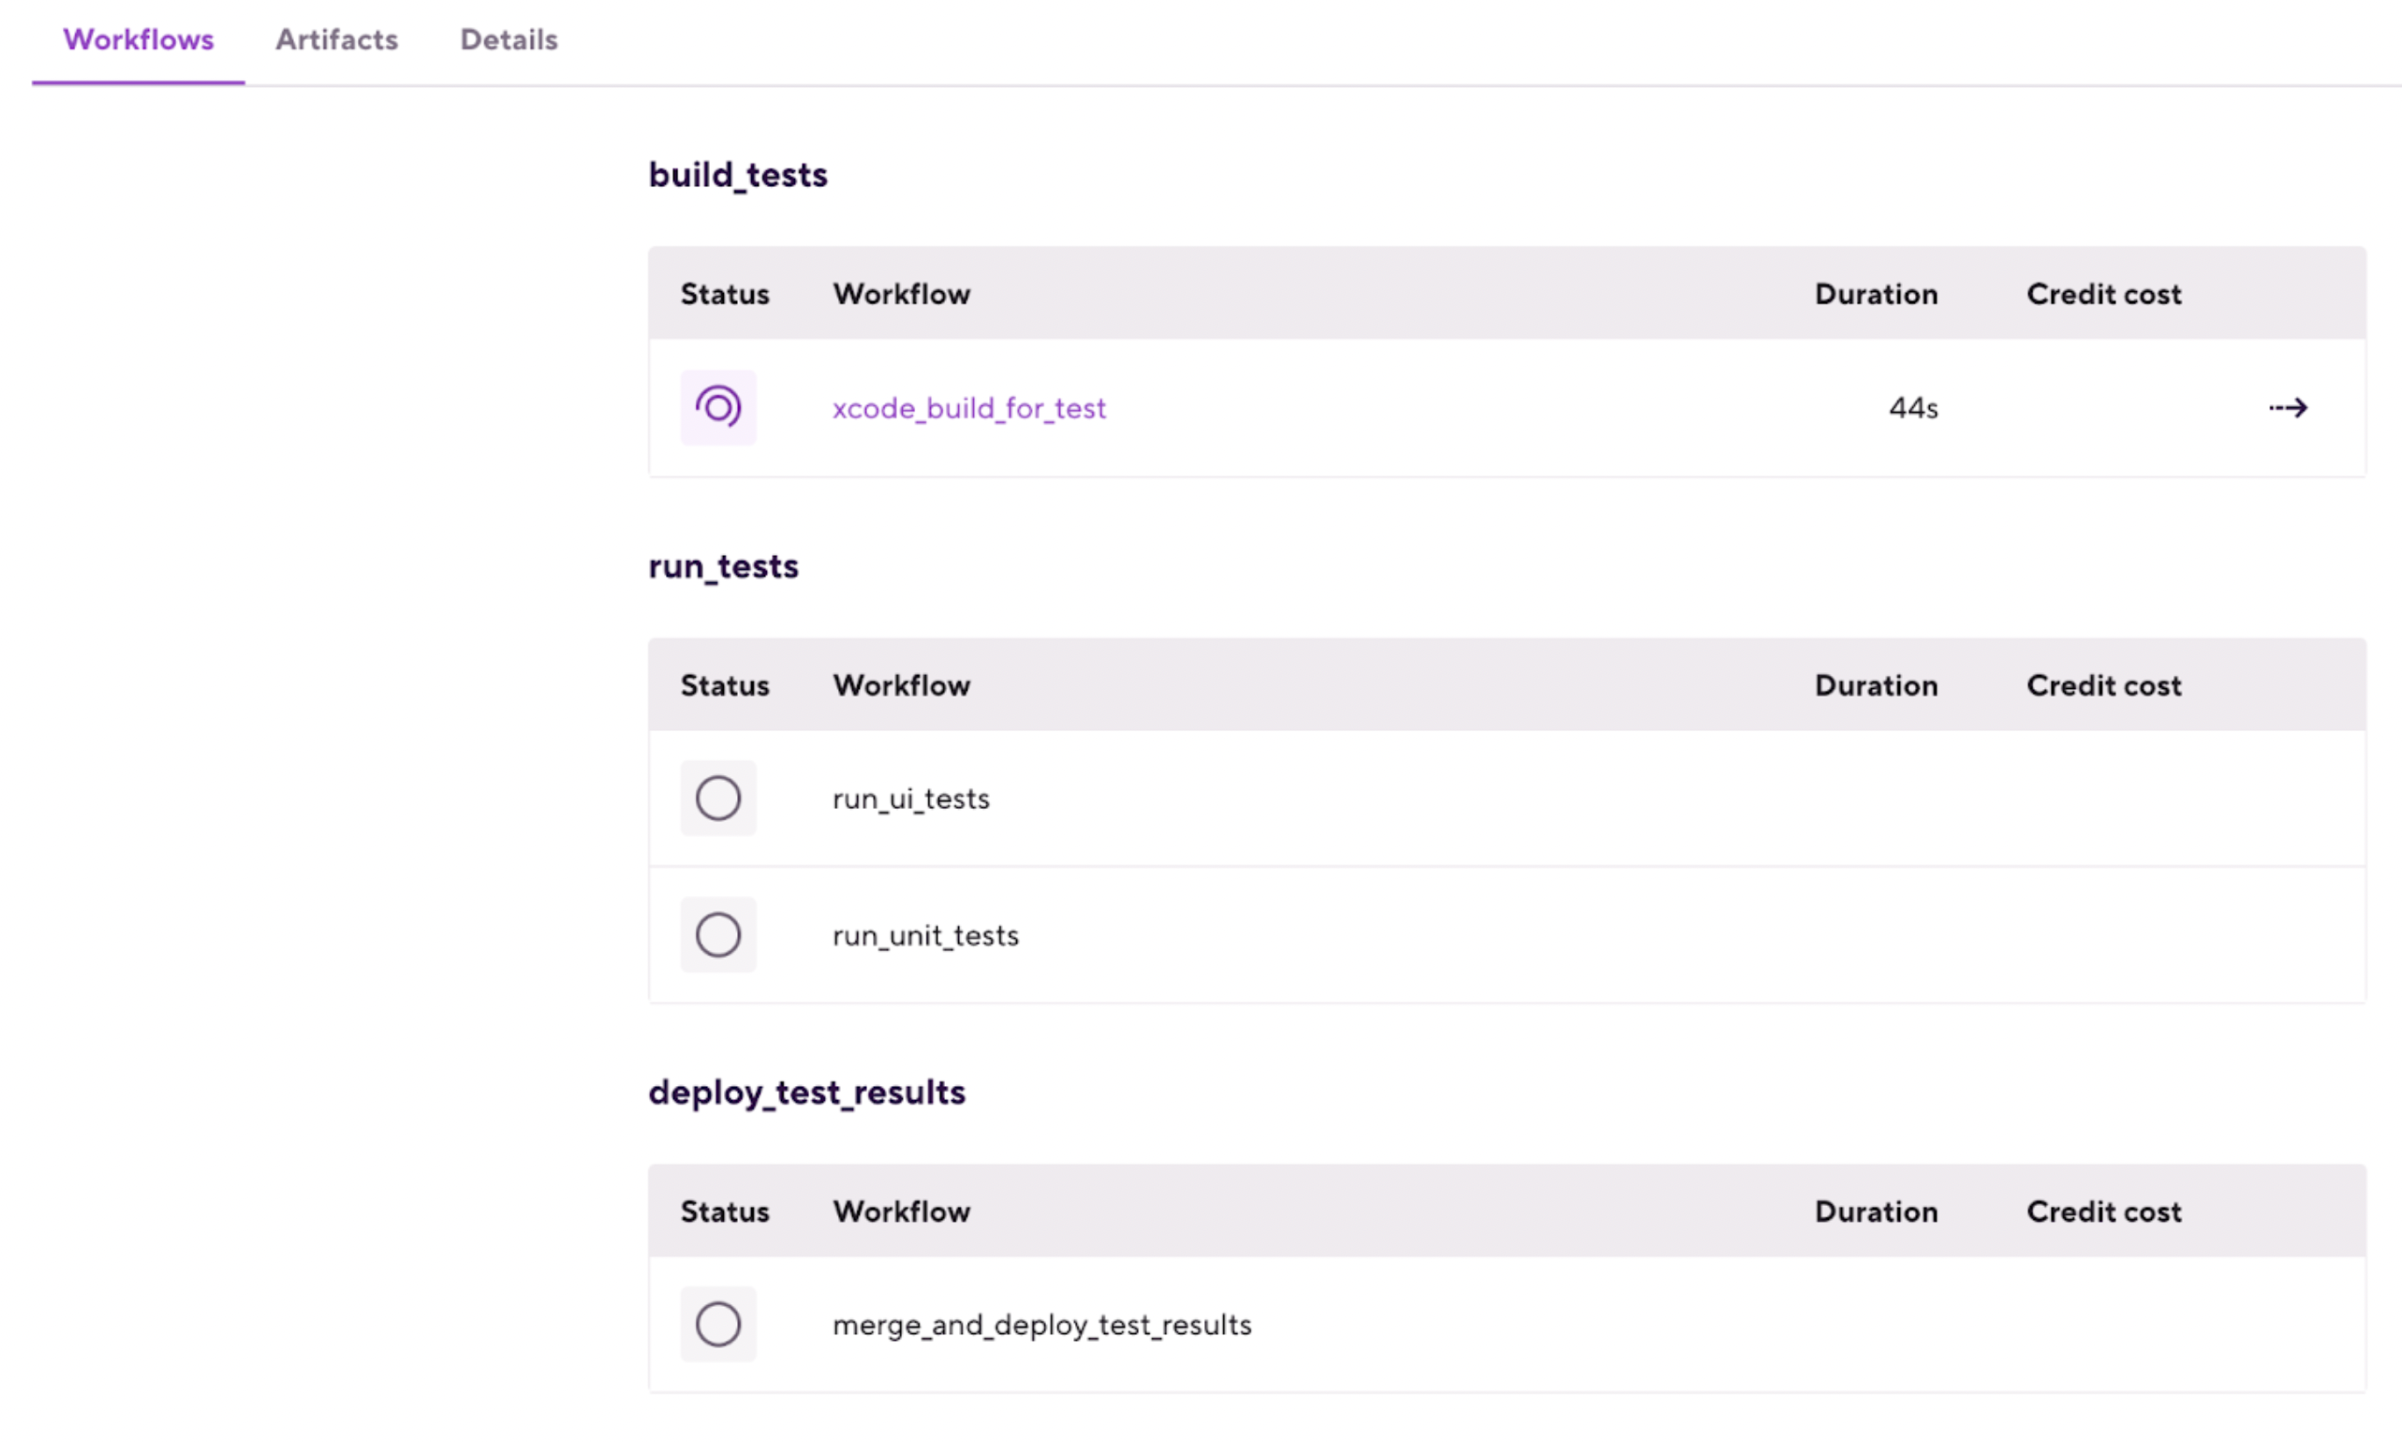Click the pending status icon for merge_and_deploy_test_results

[718, 1324]
